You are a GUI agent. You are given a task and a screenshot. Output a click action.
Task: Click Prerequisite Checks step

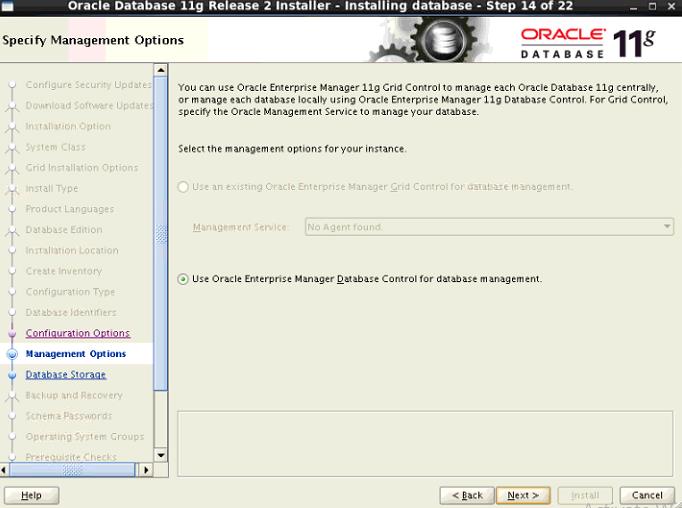pos(71,457)
